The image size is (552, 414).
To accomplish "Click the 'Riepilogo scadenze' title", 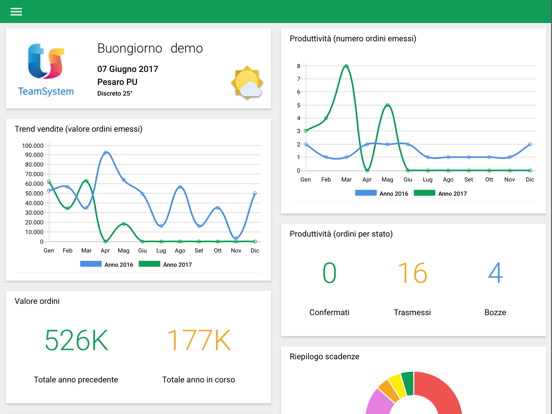I will (x=324, y=357).
